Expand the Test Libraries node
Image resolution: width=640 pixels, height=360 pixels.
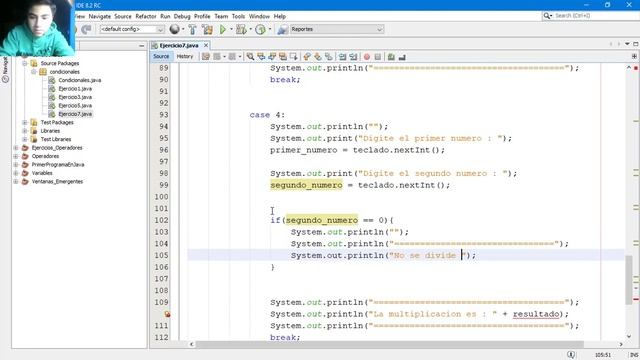(x=25, y=139)
